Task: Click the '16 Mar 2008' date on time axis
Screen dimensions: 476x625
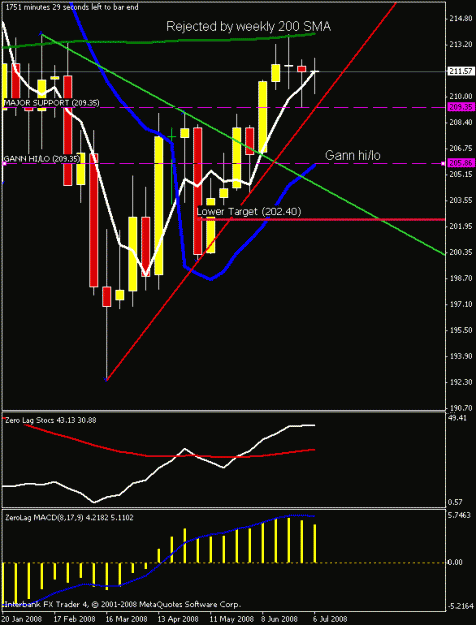Action: 127,619
